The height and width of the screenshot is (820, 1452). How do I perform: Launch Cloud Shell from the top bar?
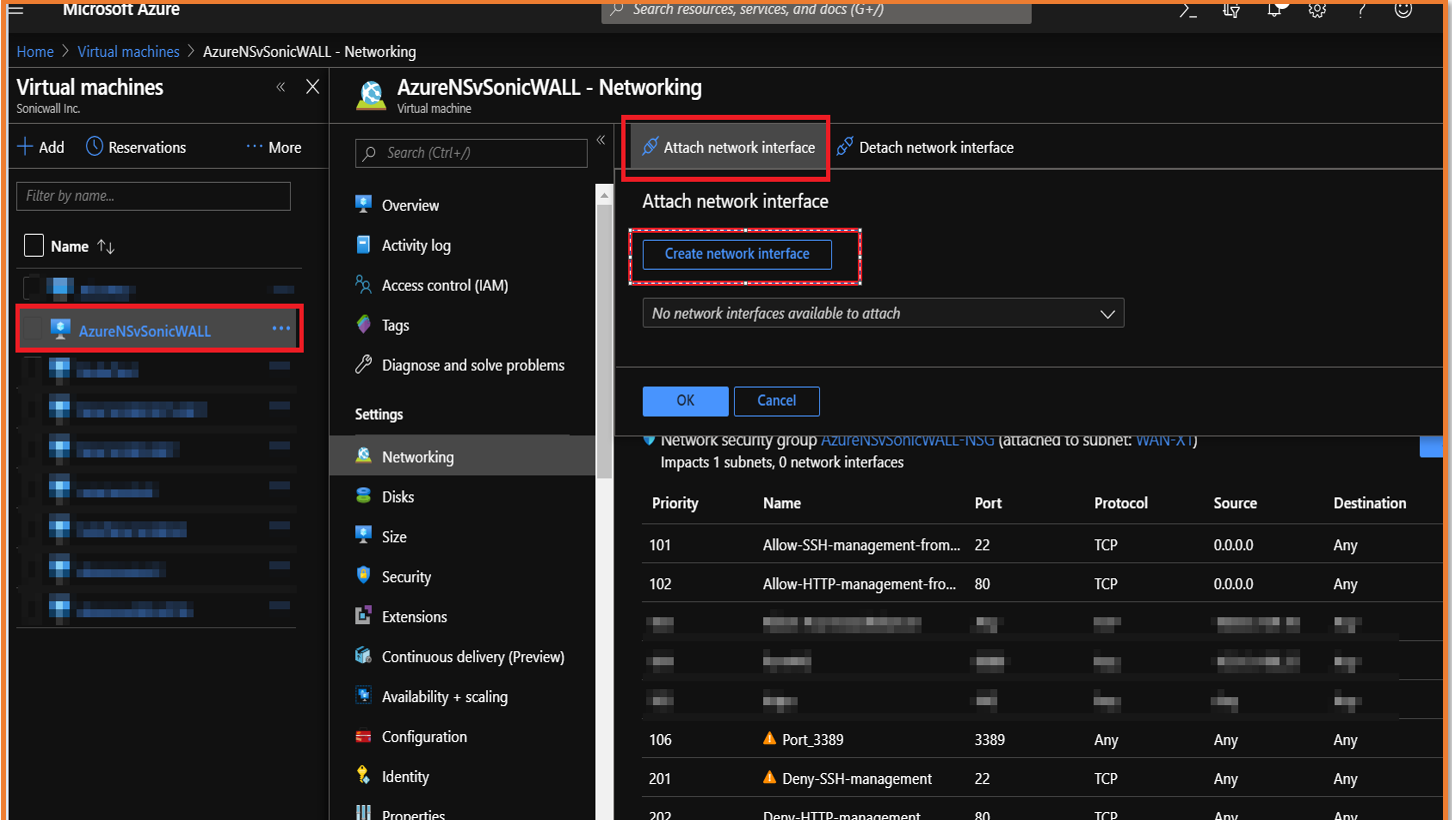point(1188,10)
